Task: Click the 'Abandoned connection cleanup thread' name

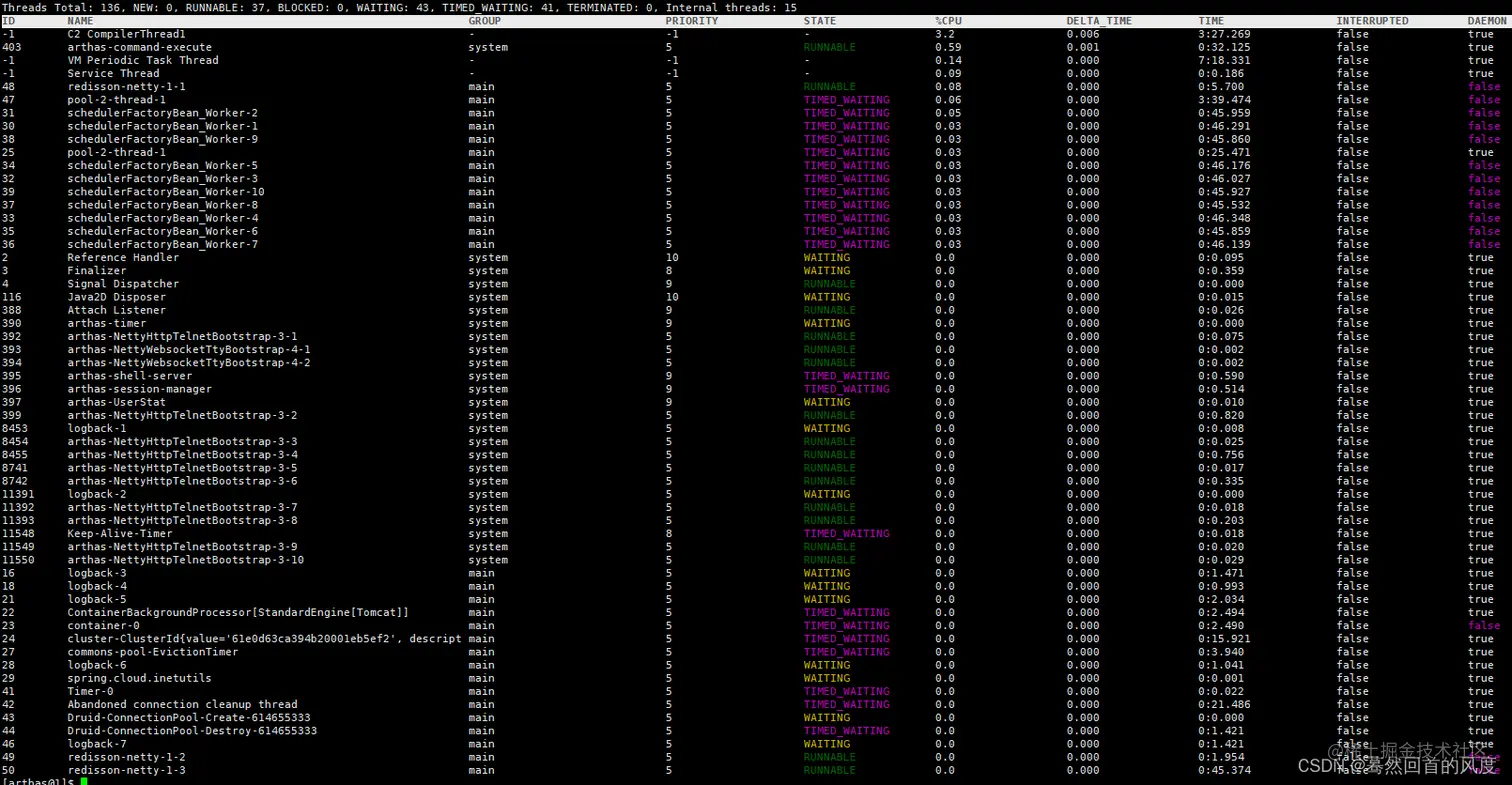Action: tap(183, 704)
